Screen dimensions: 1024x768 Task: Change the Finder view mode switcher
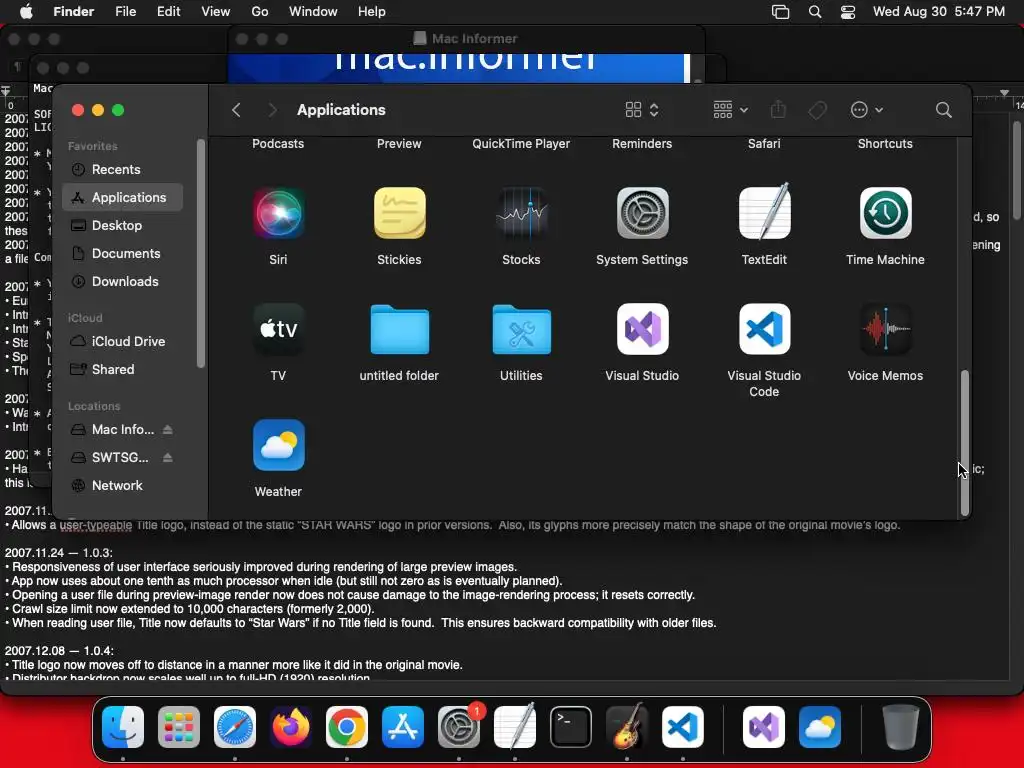642,110
